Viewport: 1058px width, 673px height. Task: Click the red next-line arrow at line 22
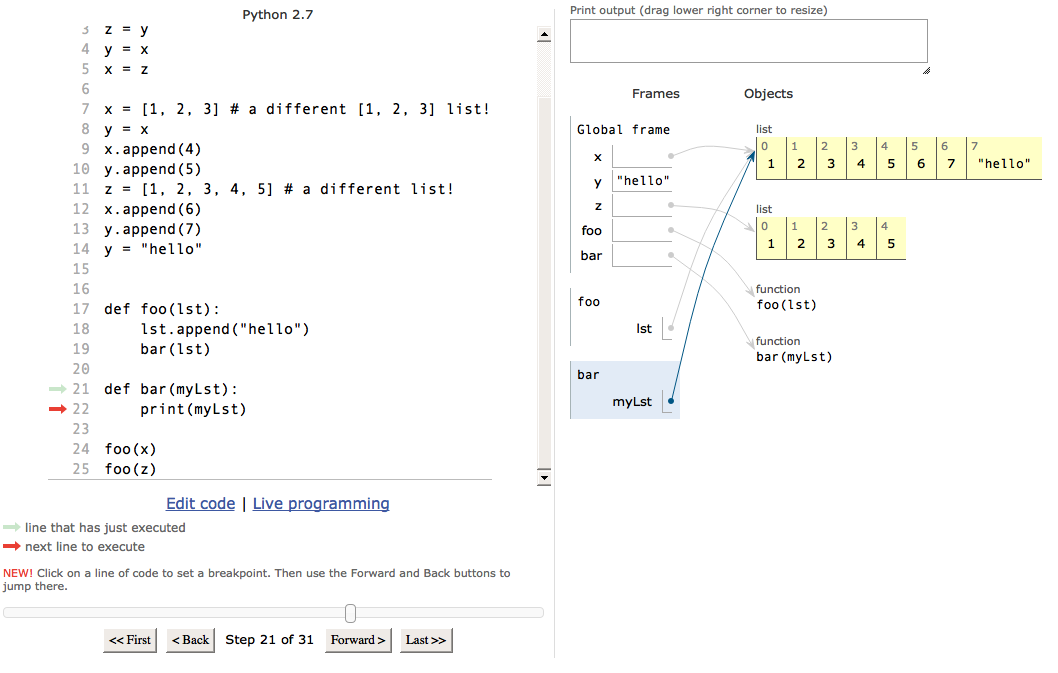coord(57,409)
